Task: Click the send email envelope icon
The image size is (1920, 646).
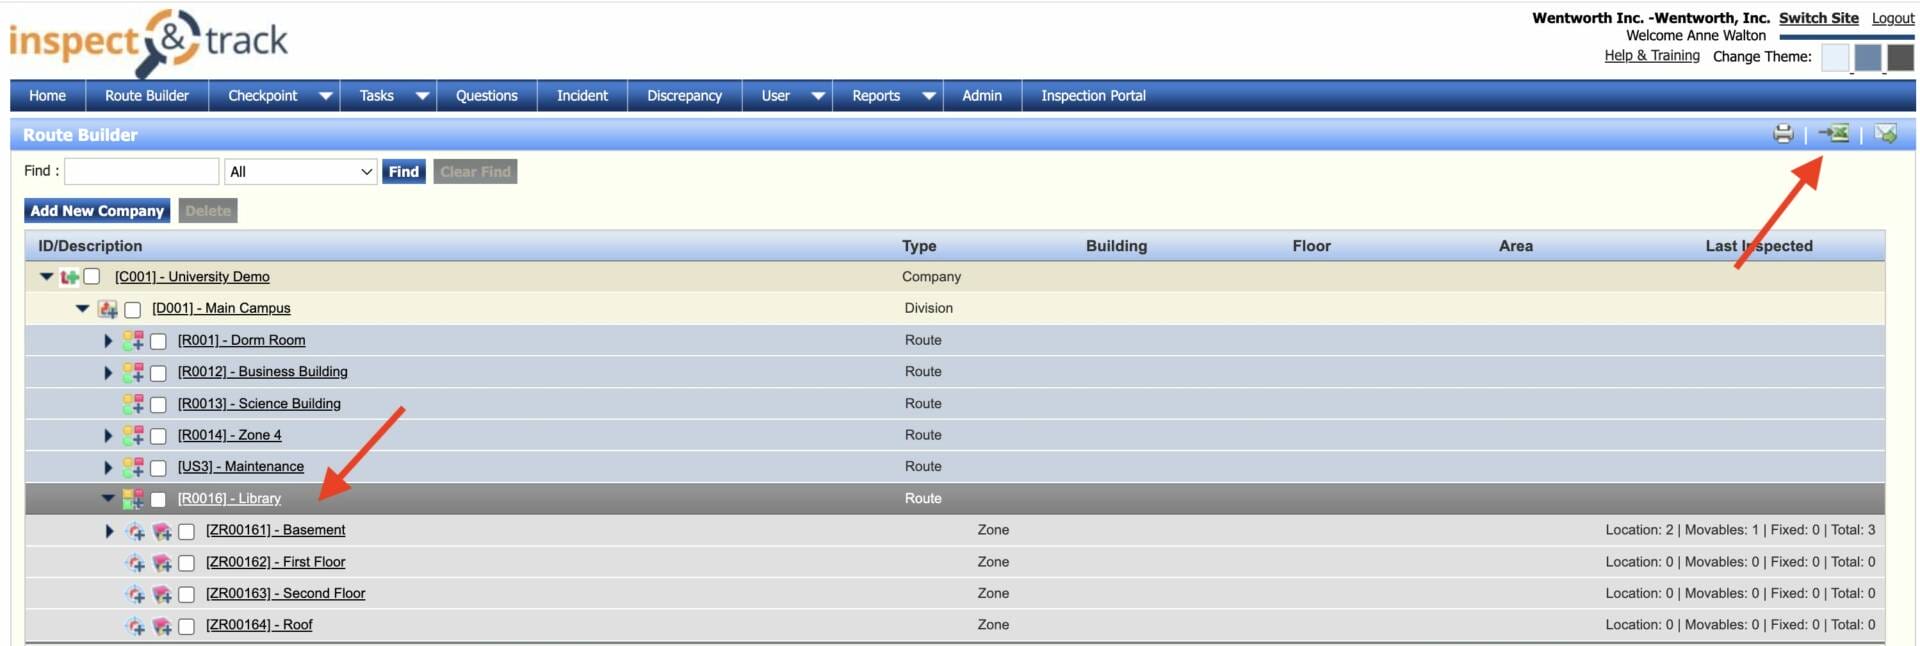Action: tap(1885, 134)
